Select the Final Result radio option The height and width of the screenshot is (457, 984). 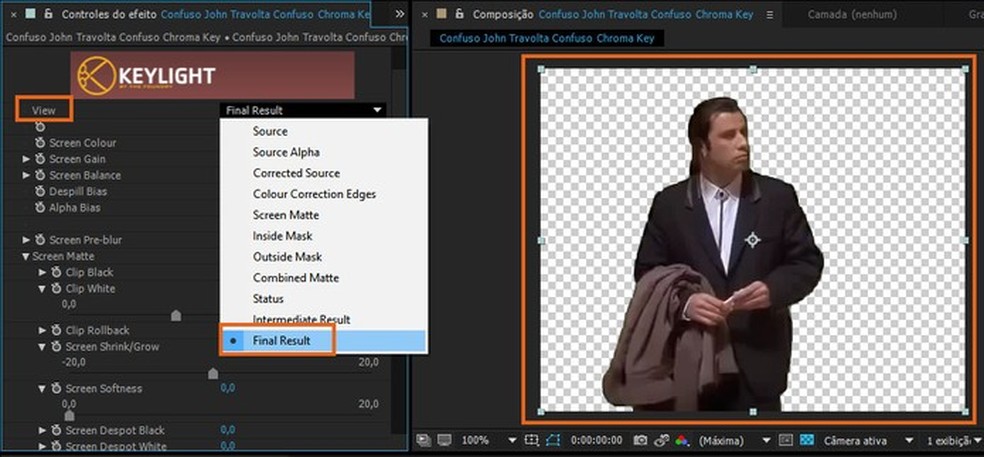[280, 341]
